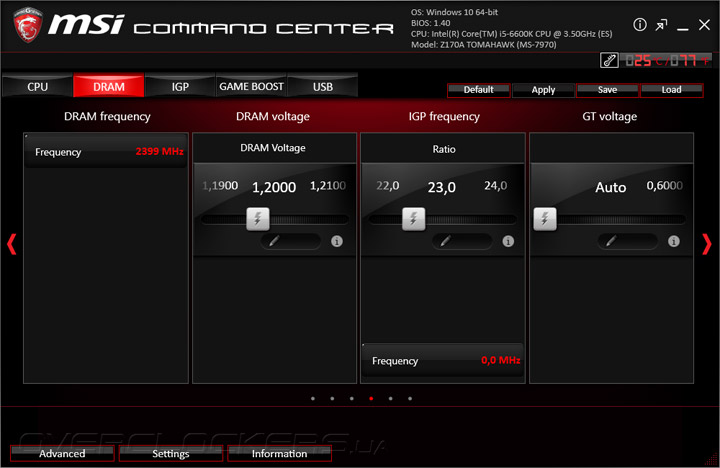Click the DRAM frequency heading

107,117
